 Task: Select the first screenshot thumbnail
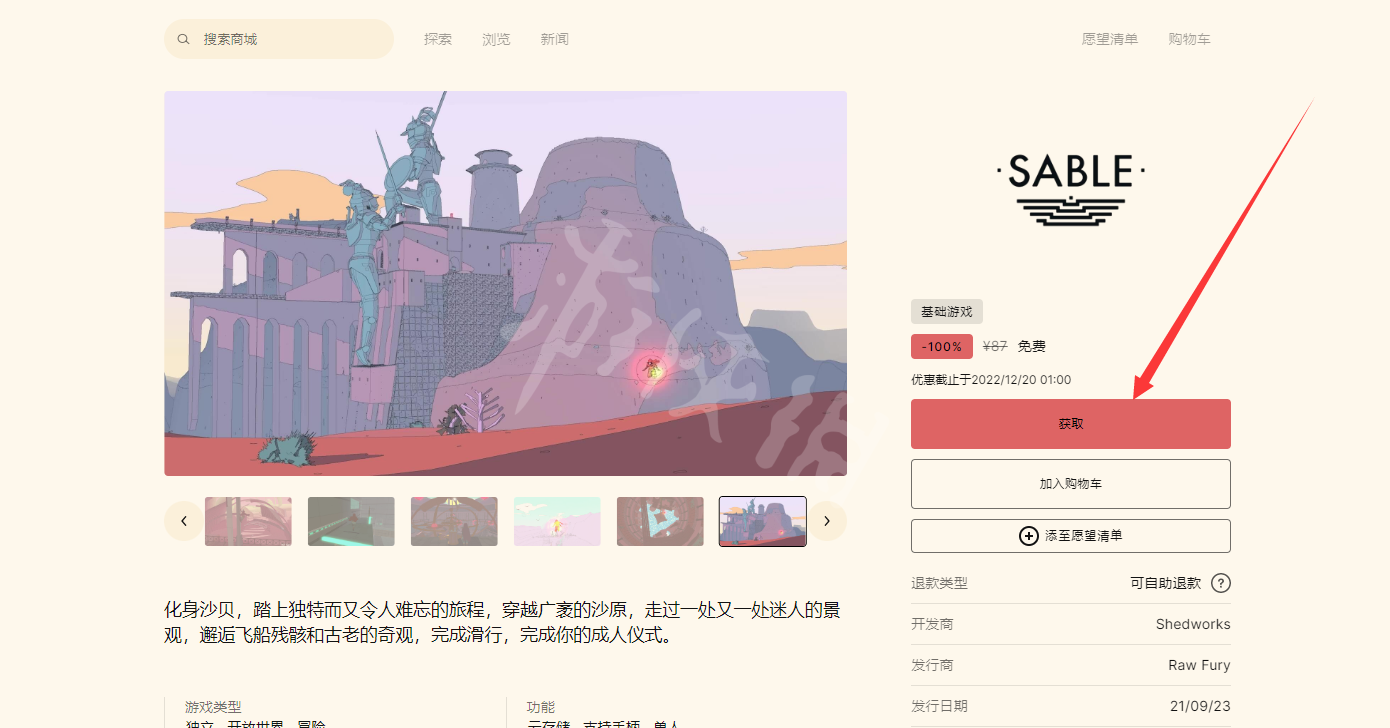pos(248,522)
